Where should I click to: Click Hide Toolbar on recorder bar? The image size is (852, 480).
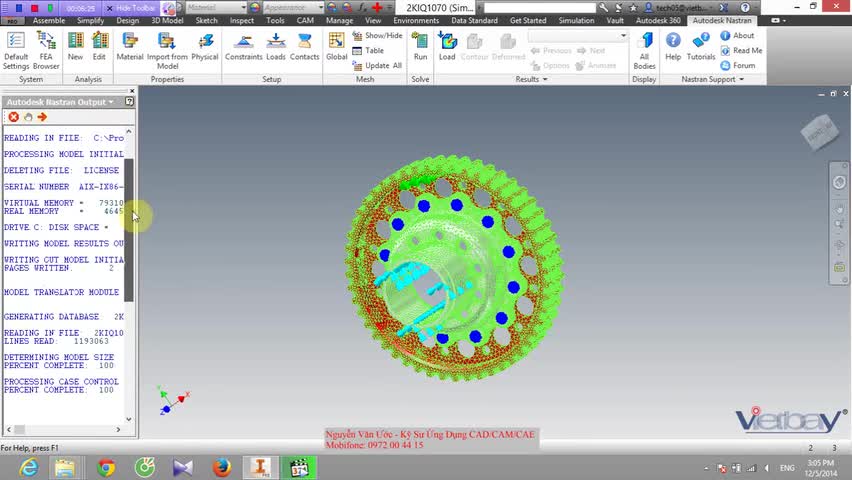131,8
